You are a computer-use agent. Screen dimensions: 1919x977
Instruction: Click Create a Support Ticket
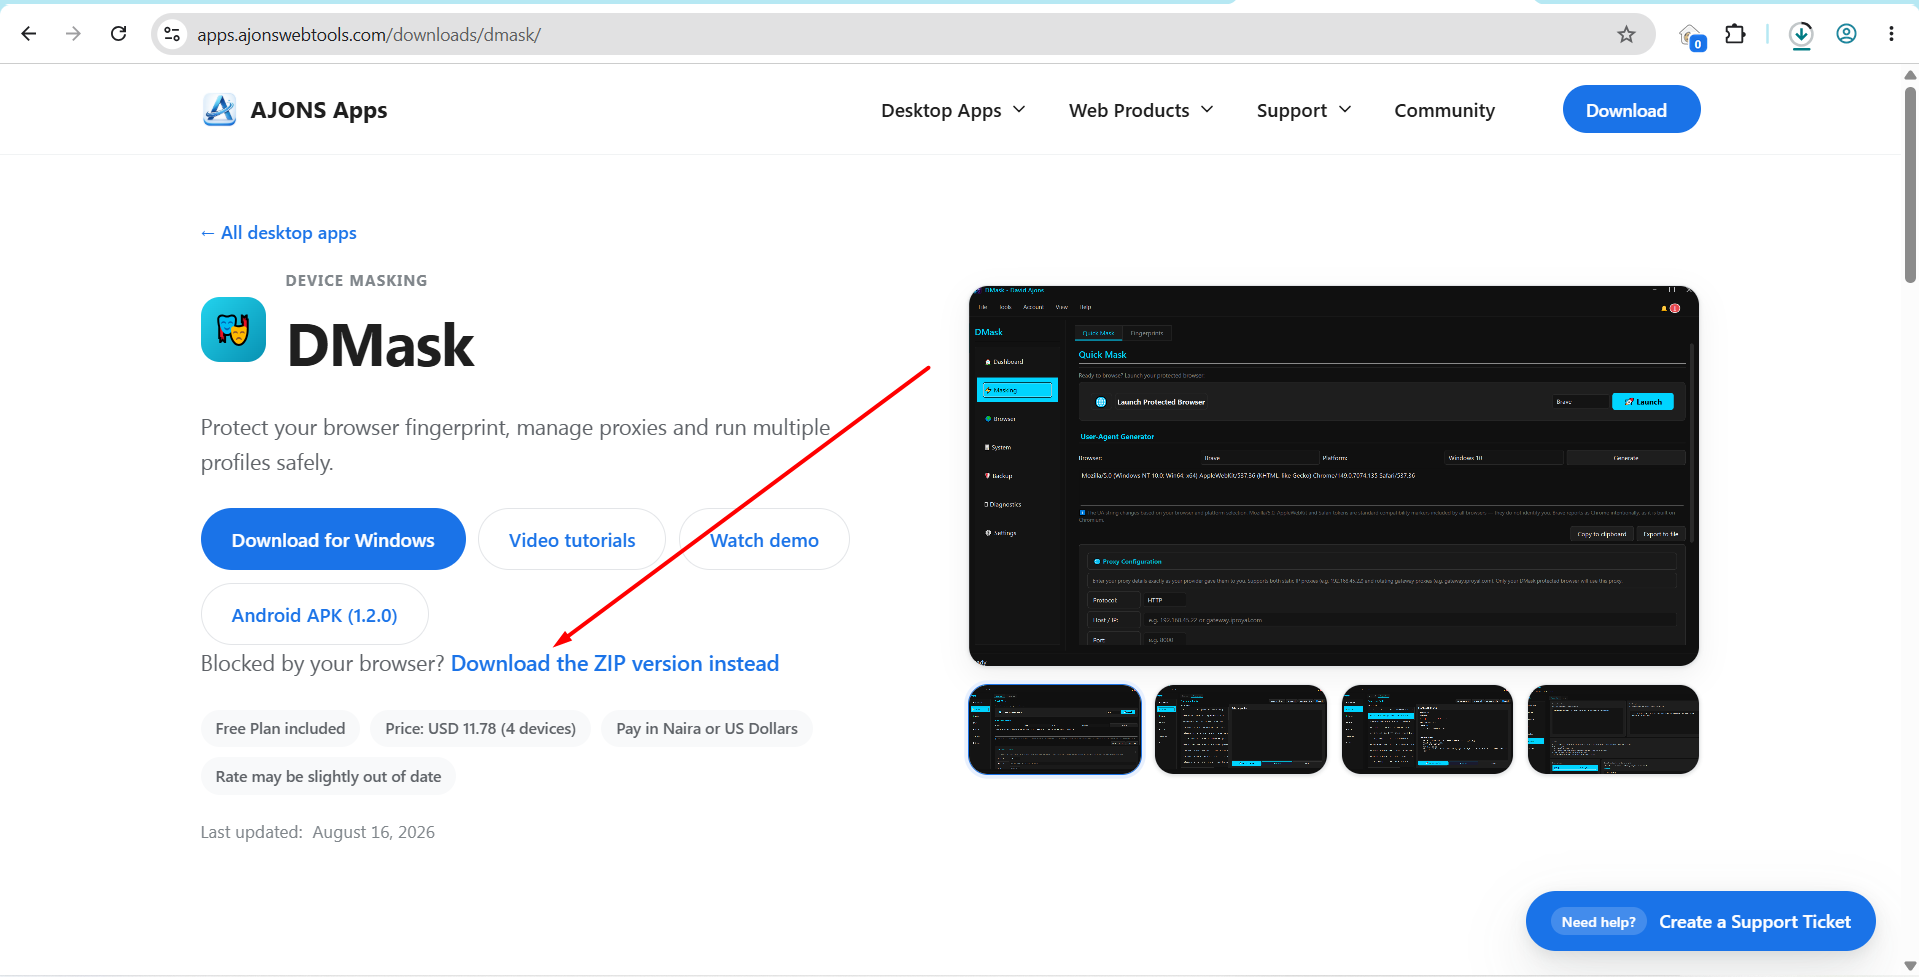1700,921
